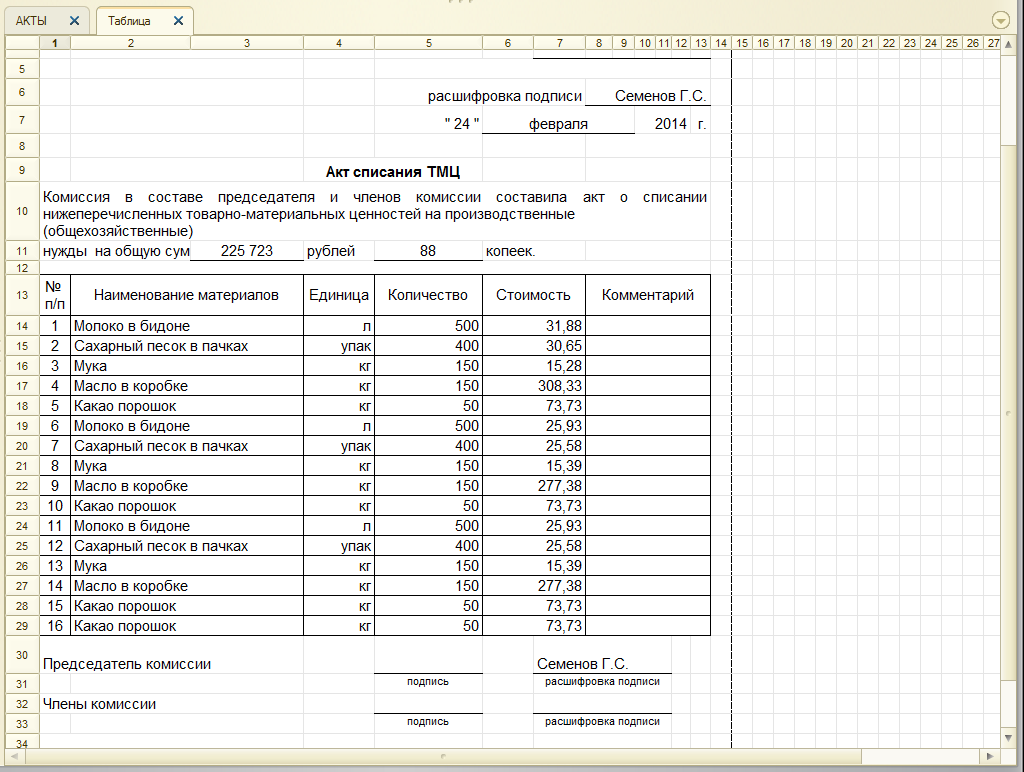Open the window list dropdown arrow
This screenshot has width=1024, height=772.
tap(1000, 20)
